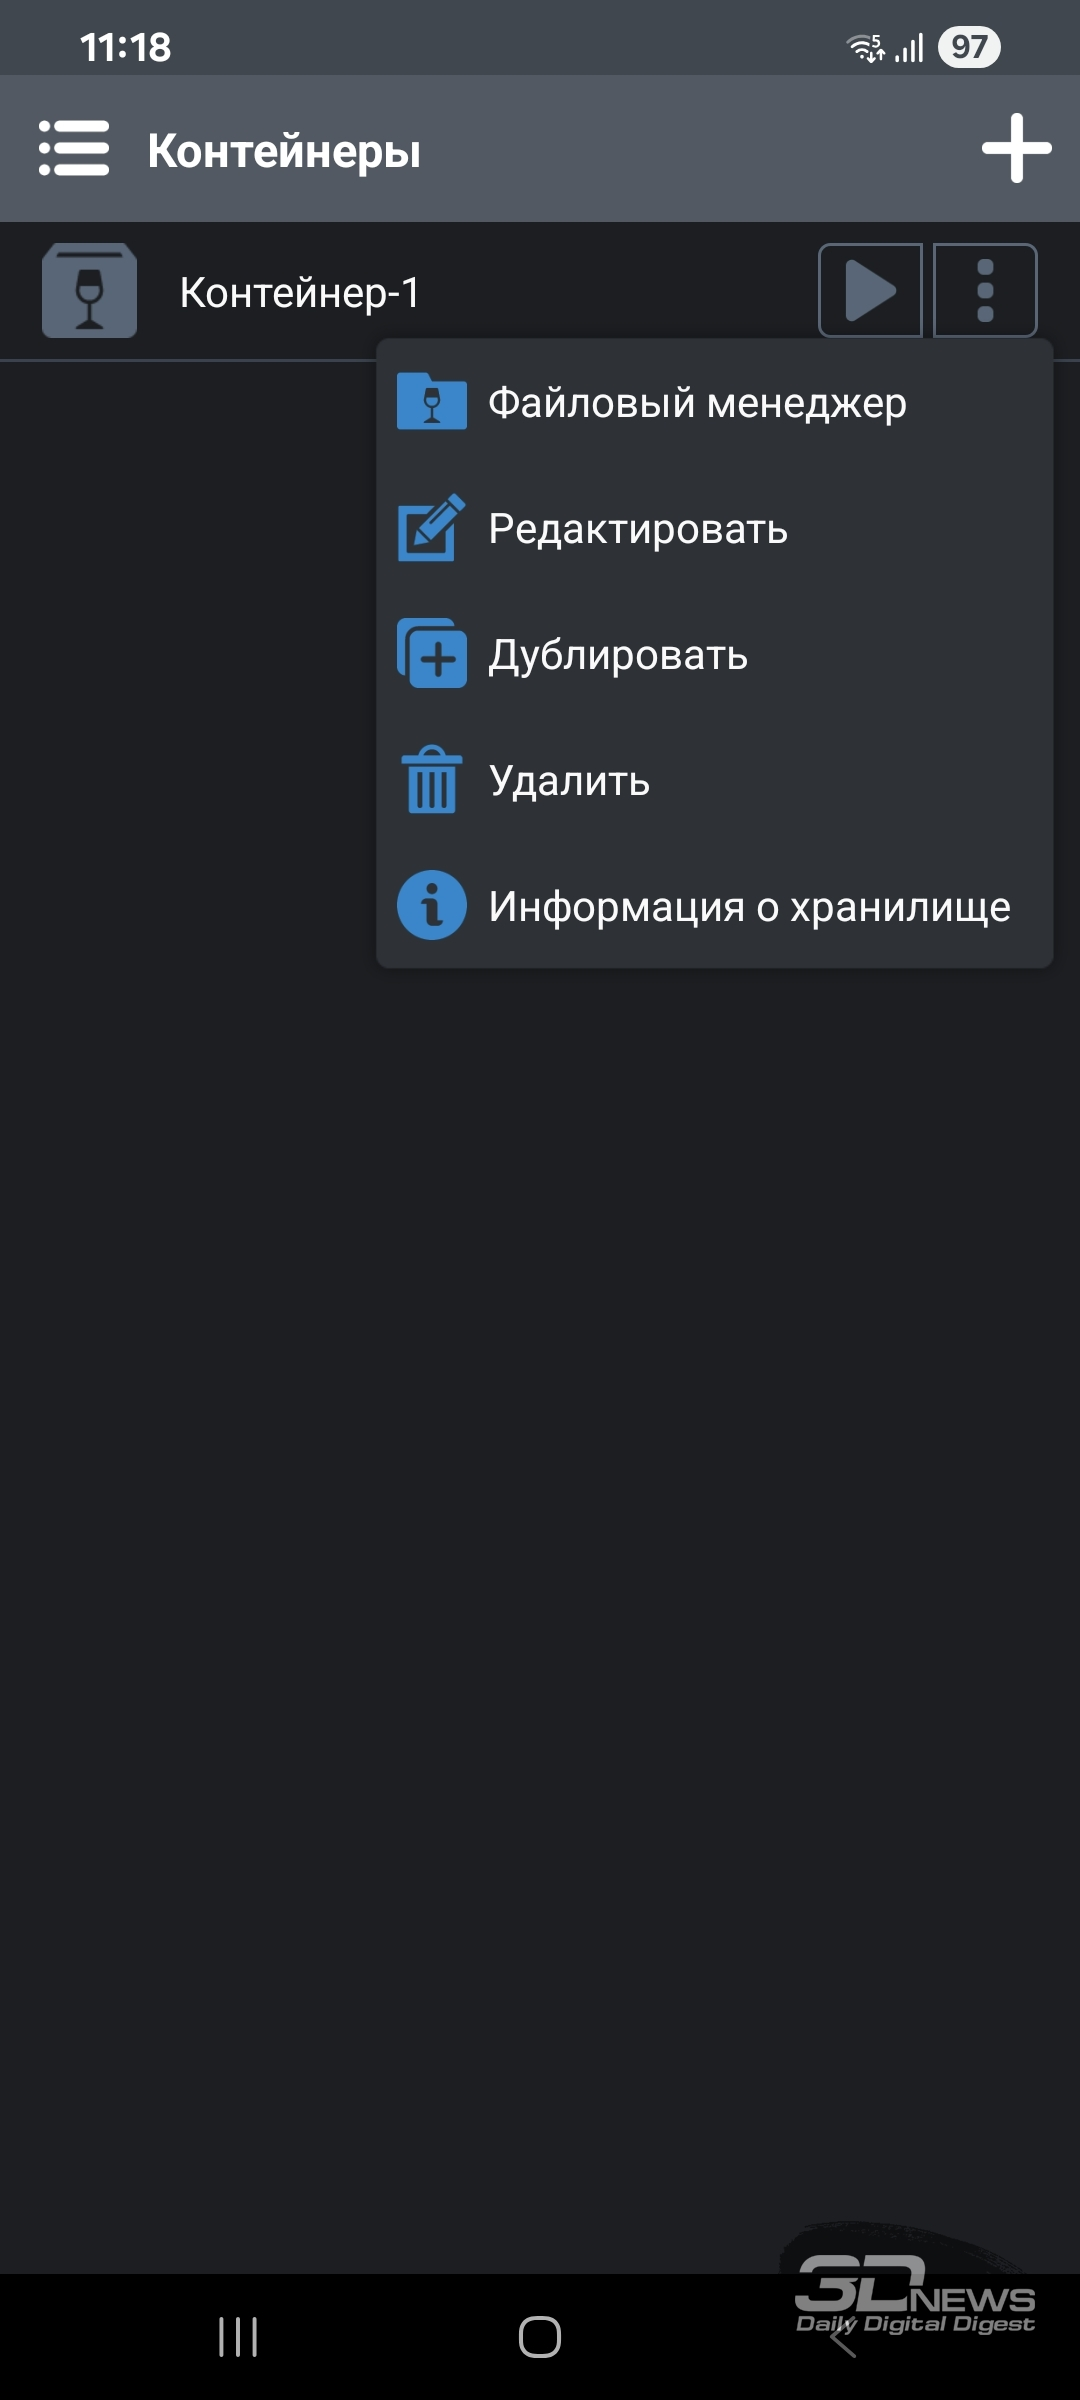Add a new container with plus icon
The image size is (1080, 2400).
coord(1016,148)
